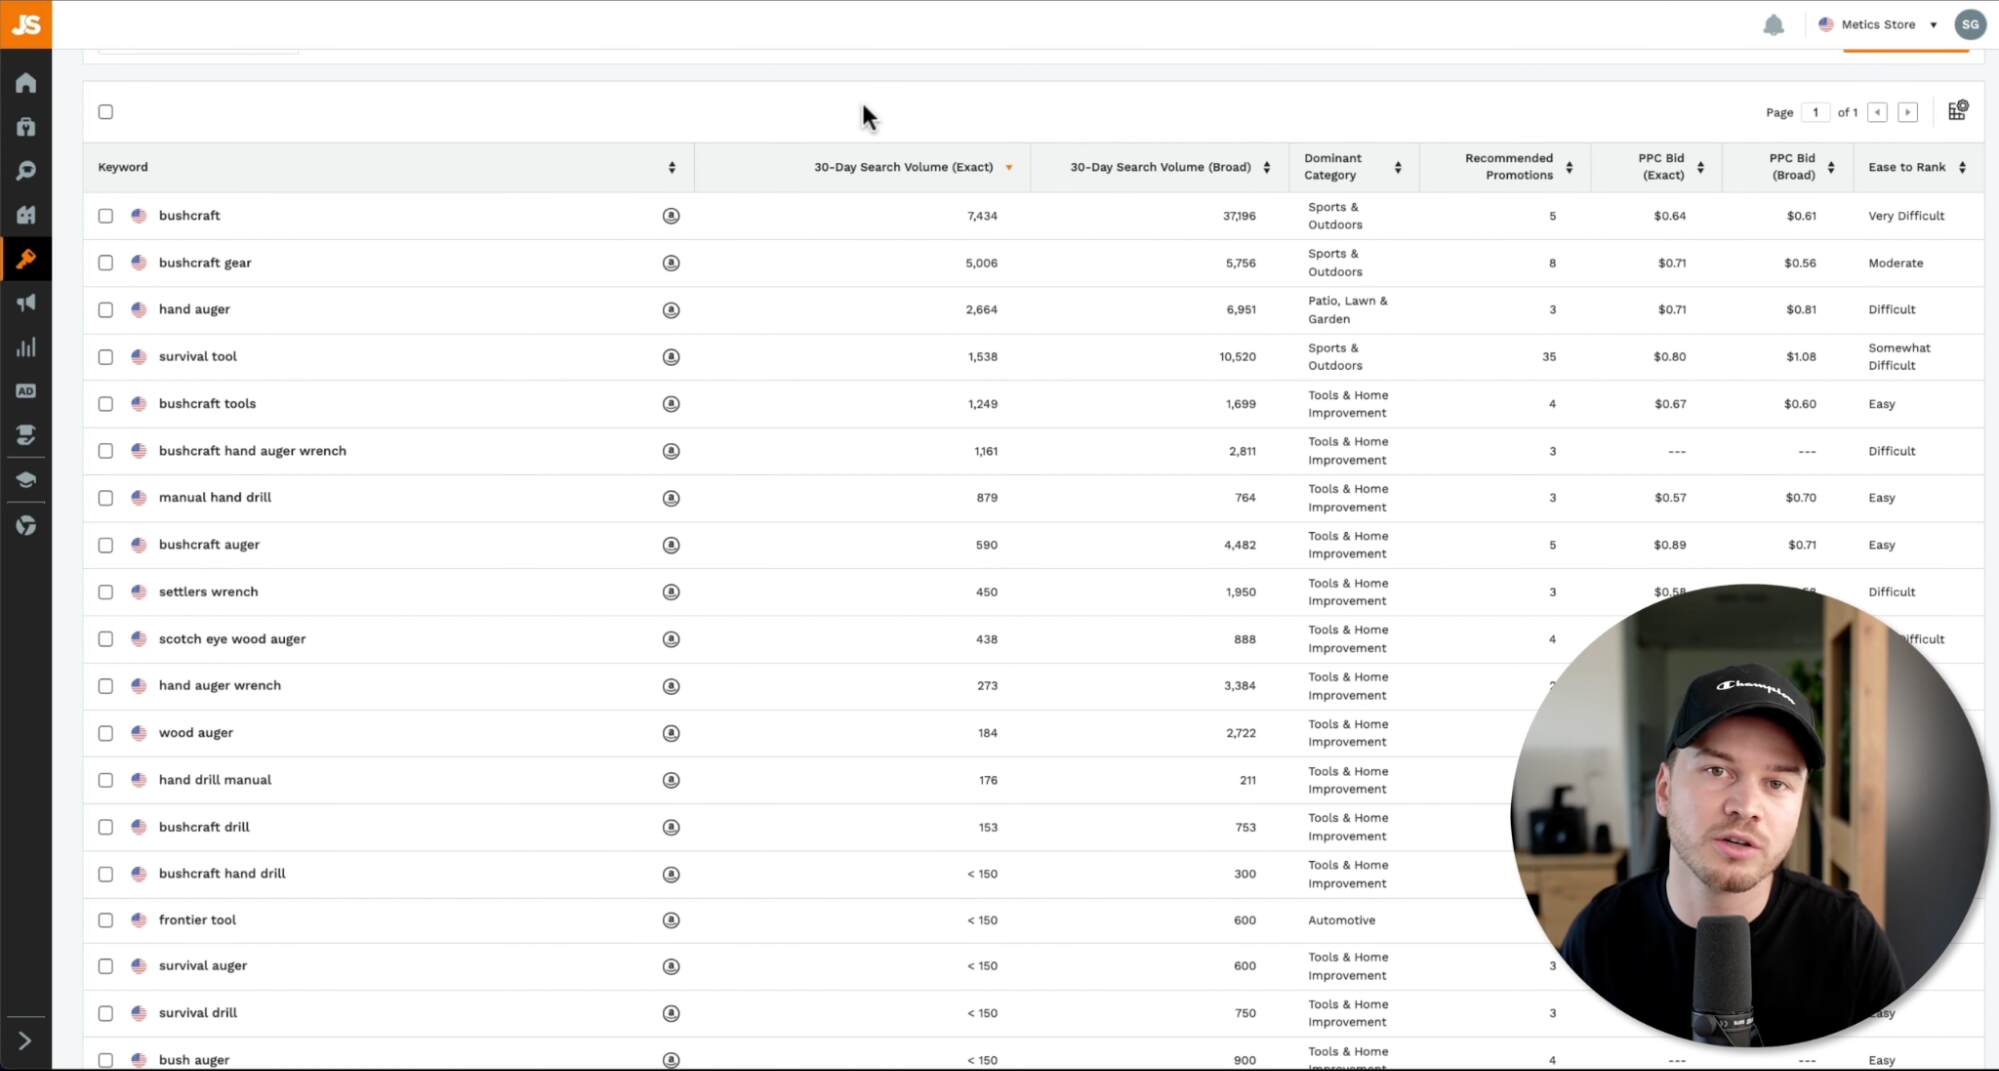This screenshot has height=1071, width=1999.
Task: Open the bar chart analytics icon in the sidebar
Action: click(26, 347)
